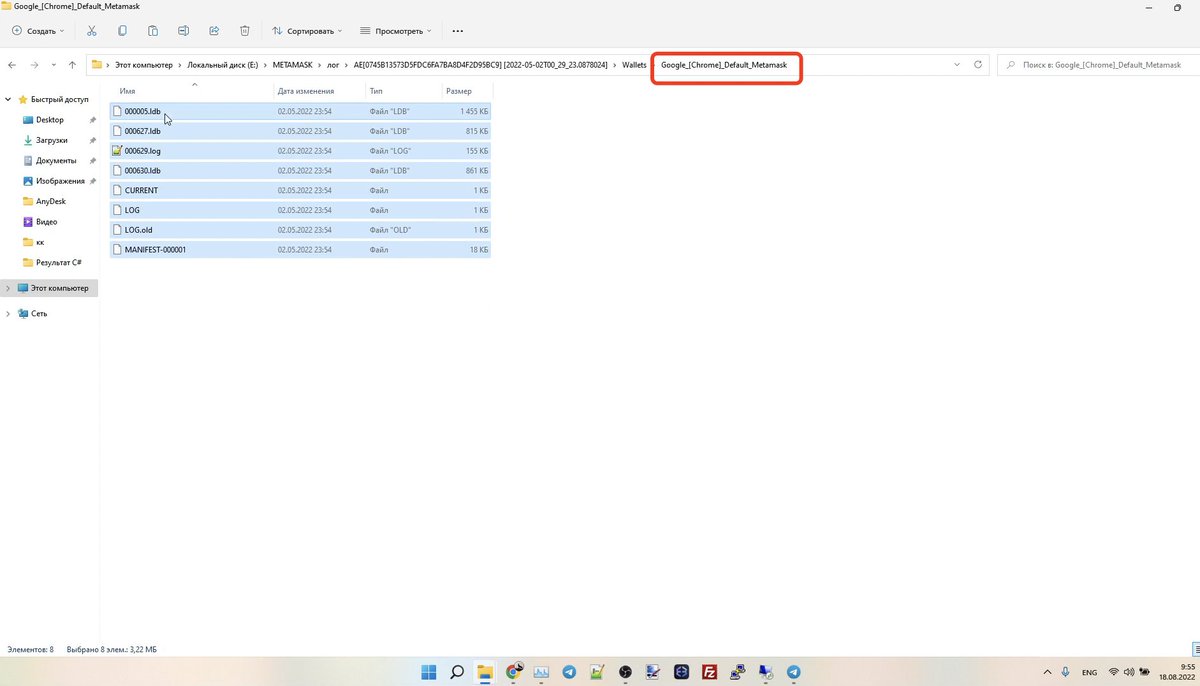This screenshot has height=686, width=1200.
Task: Go up one folder level
Action: click(x=72, y=65)
